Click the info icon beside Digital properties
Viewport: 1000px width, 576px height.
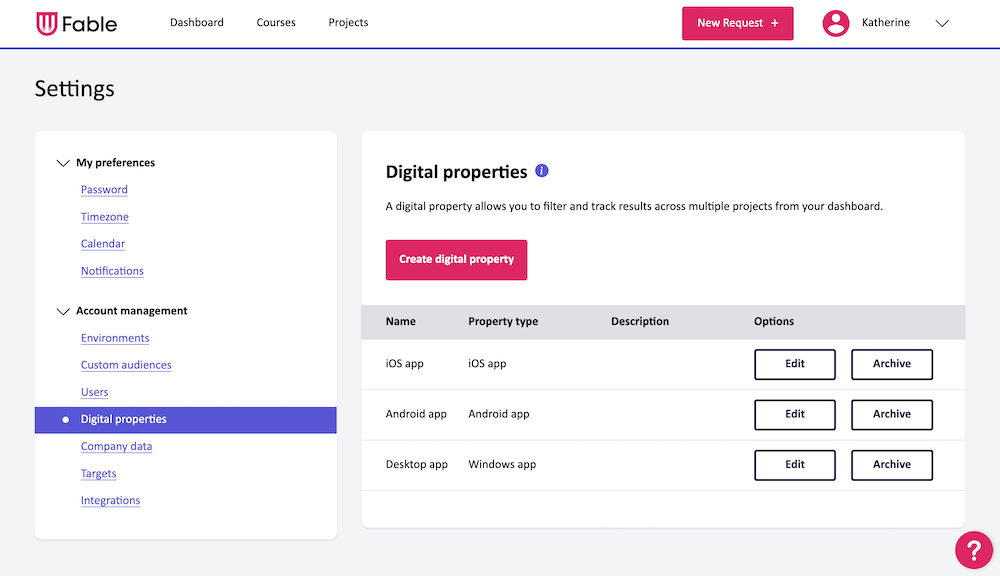point(541,171)
